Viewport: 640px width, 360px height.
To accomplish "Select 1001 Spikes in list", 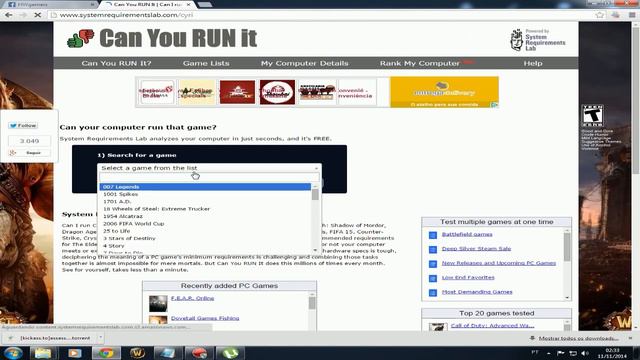I will click(205, 194).
